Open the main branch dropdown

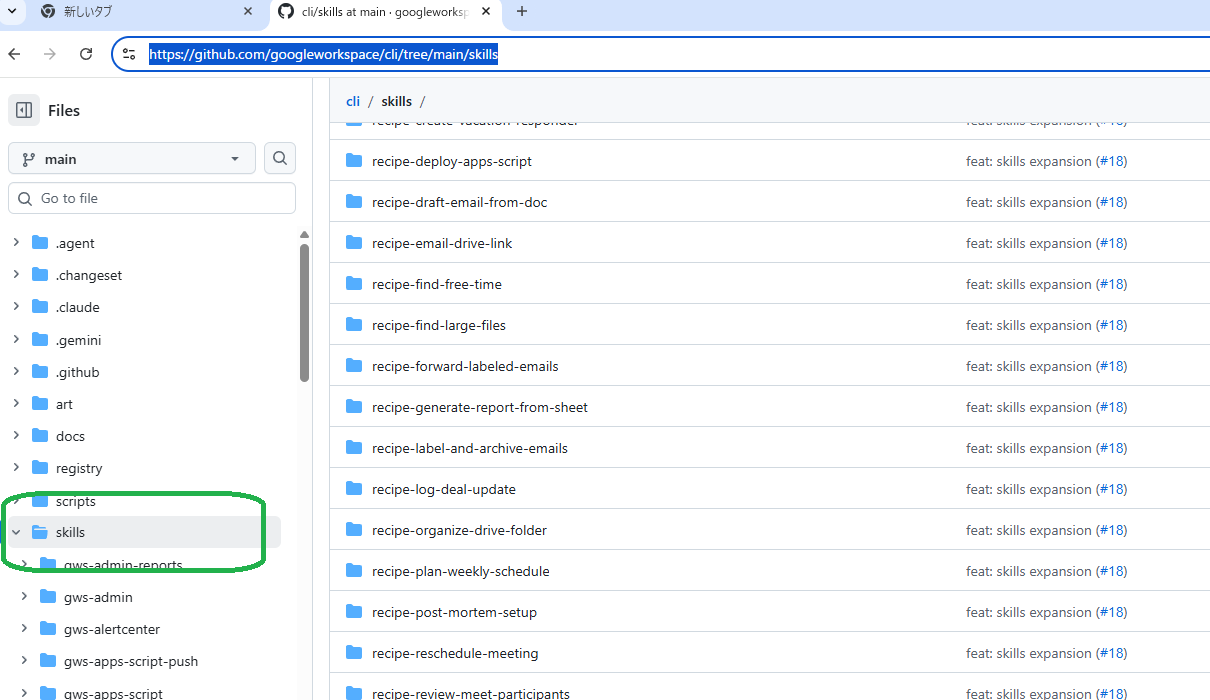(131, 159)
